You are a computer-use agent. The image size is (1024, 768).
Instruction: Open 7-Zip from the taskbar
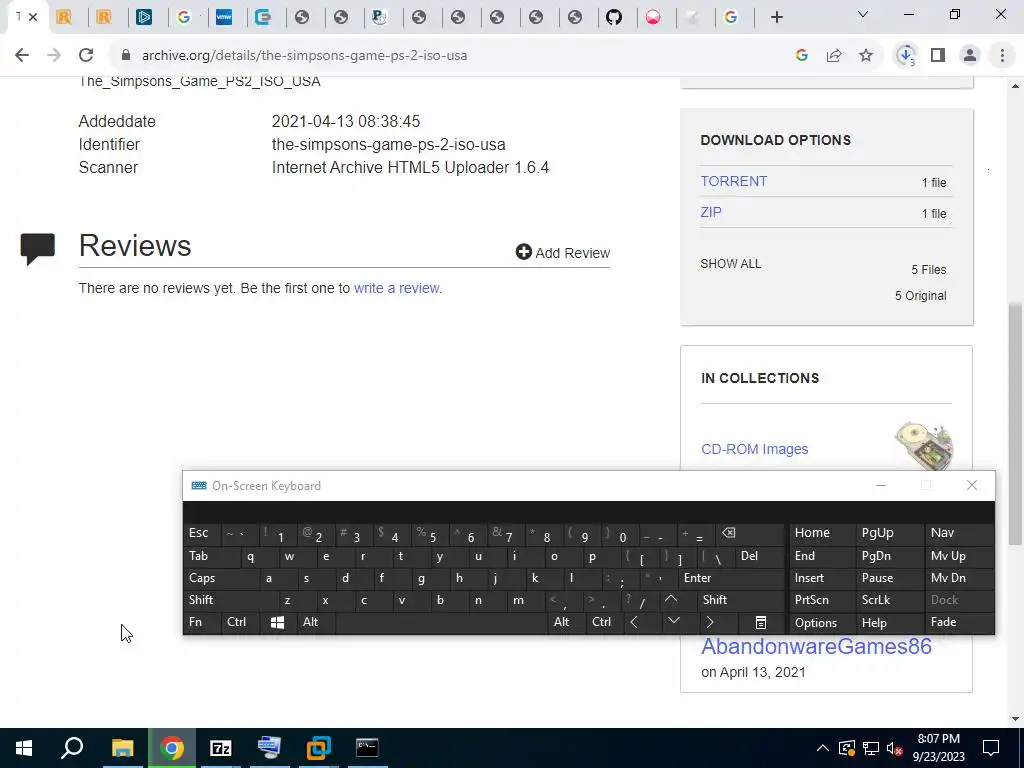tap(221, 748)
